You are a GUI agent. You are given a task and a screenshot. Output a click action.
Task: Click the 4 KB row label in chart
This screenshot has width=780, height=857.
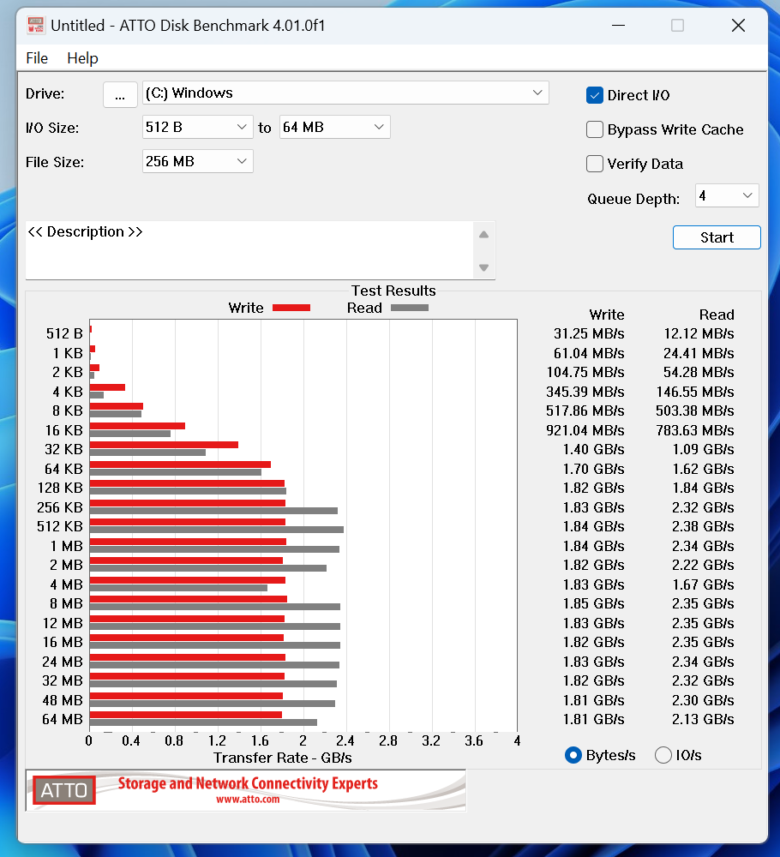click(68, 391)
